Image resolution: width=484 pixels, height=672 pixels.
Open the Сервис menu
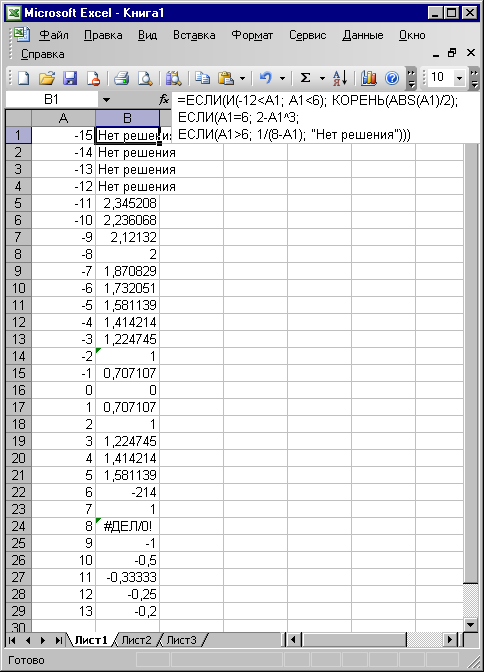tap(307, 35)
